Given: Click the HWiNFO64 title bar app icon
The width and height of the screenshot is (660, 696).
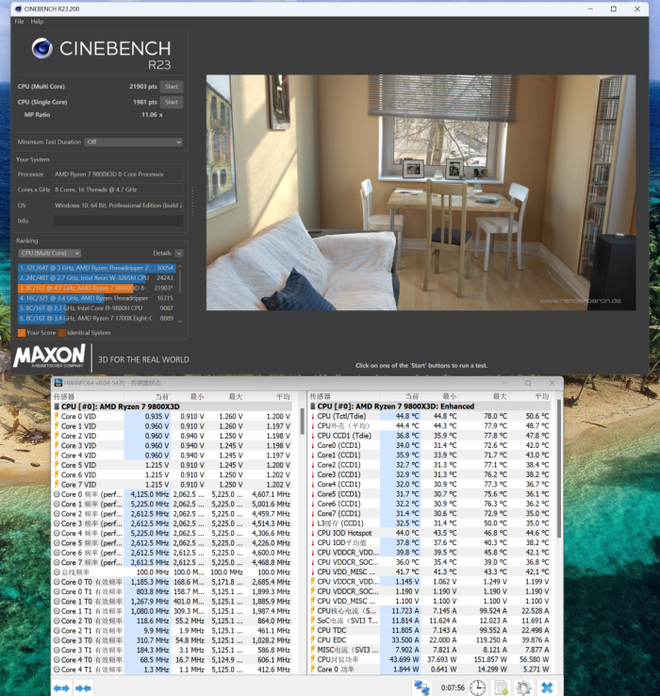Looking at the screenshot, I should coord(59,383).
